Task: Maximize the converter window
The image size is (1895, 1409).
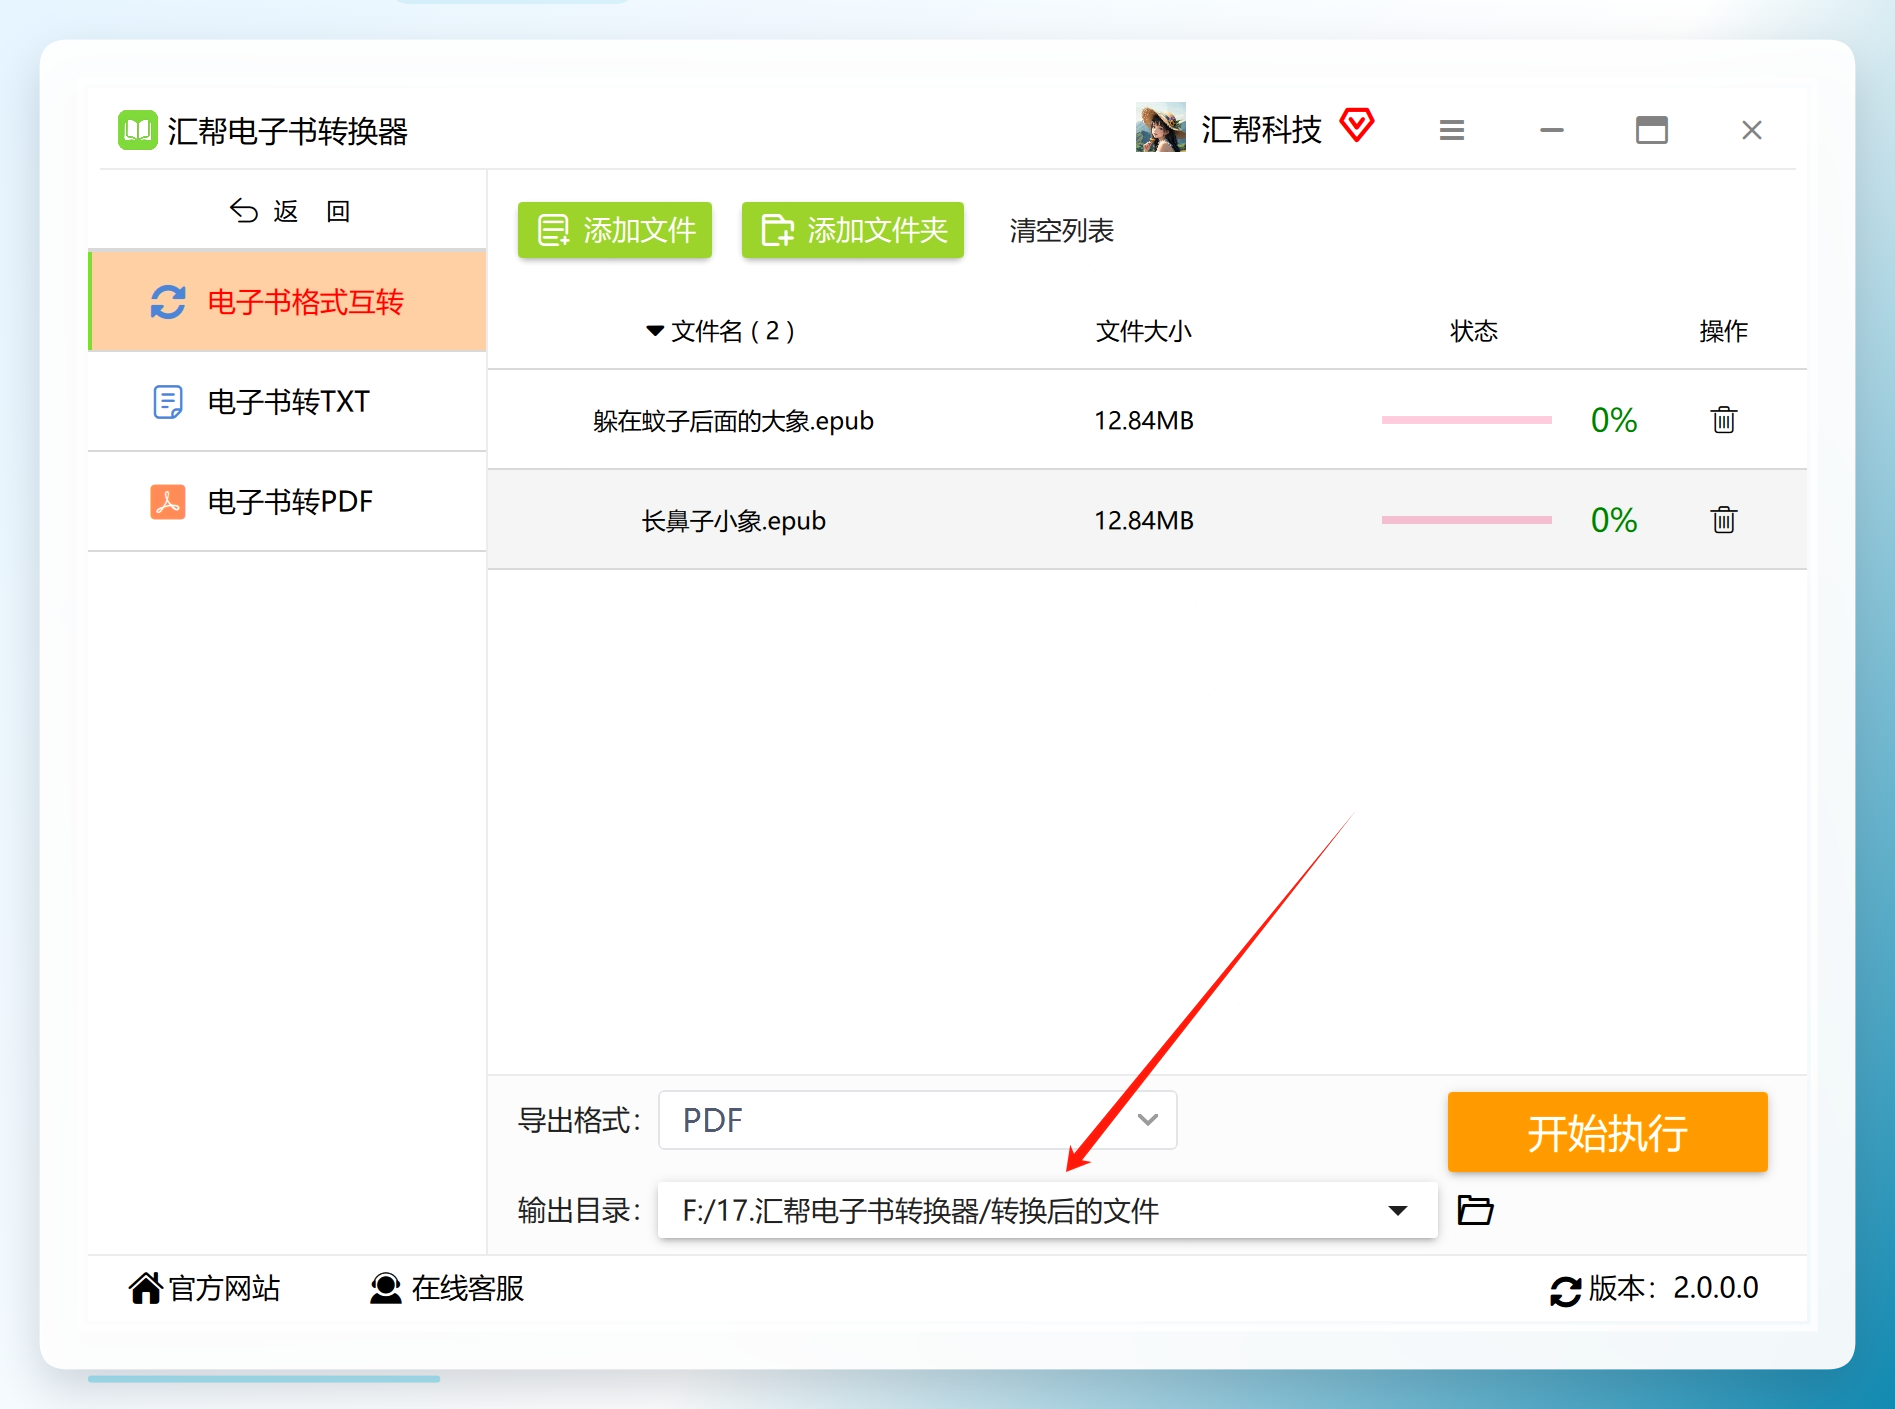Action: 1652,130
